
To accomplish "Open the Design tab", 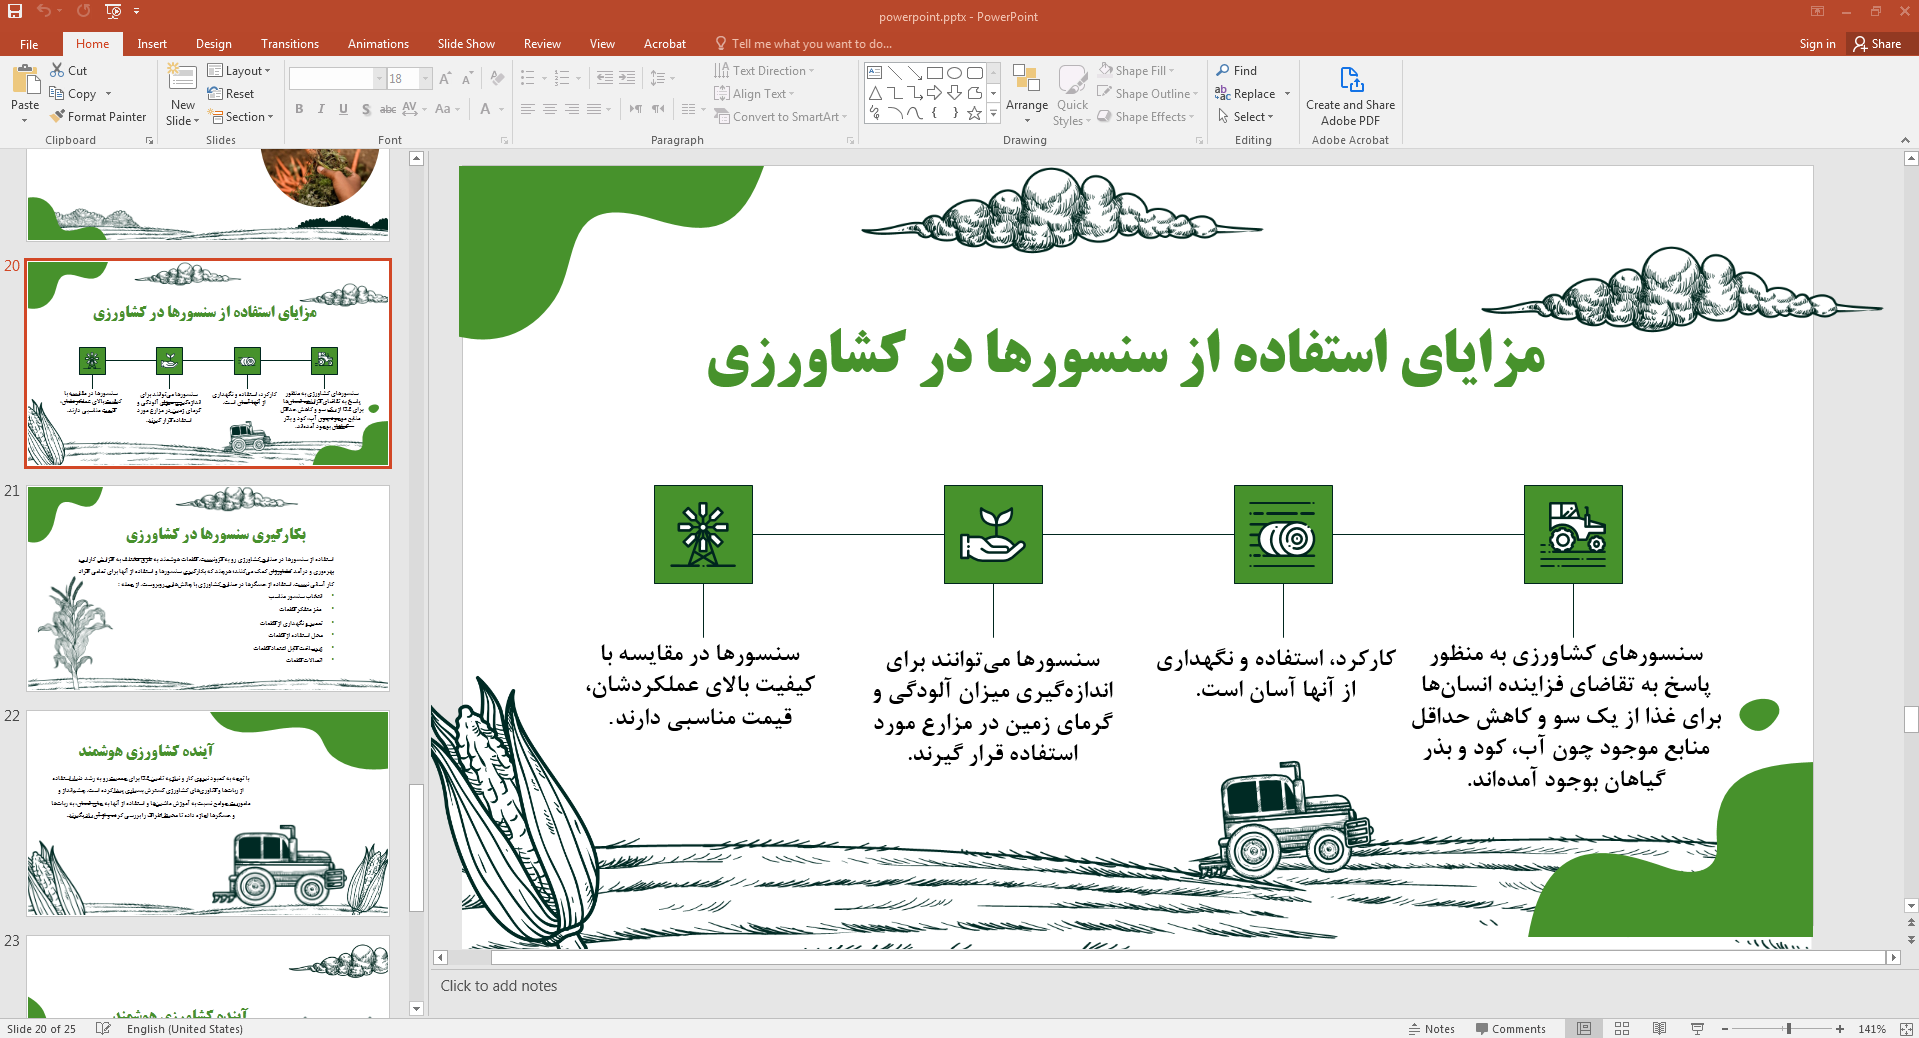I will 213,43.
